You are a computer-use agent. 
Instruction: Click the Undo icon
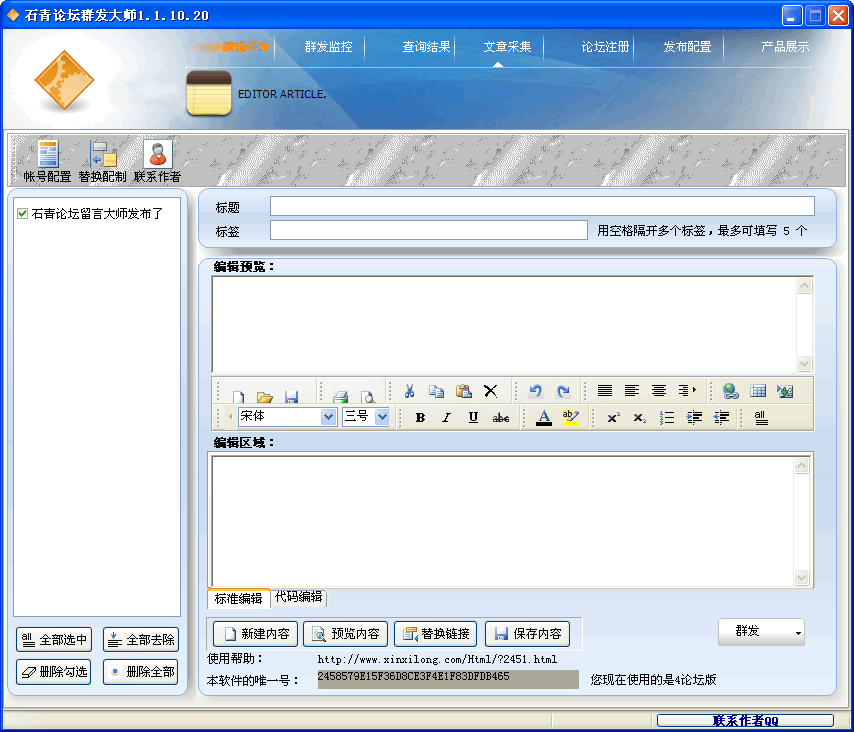tap(537, 393)
